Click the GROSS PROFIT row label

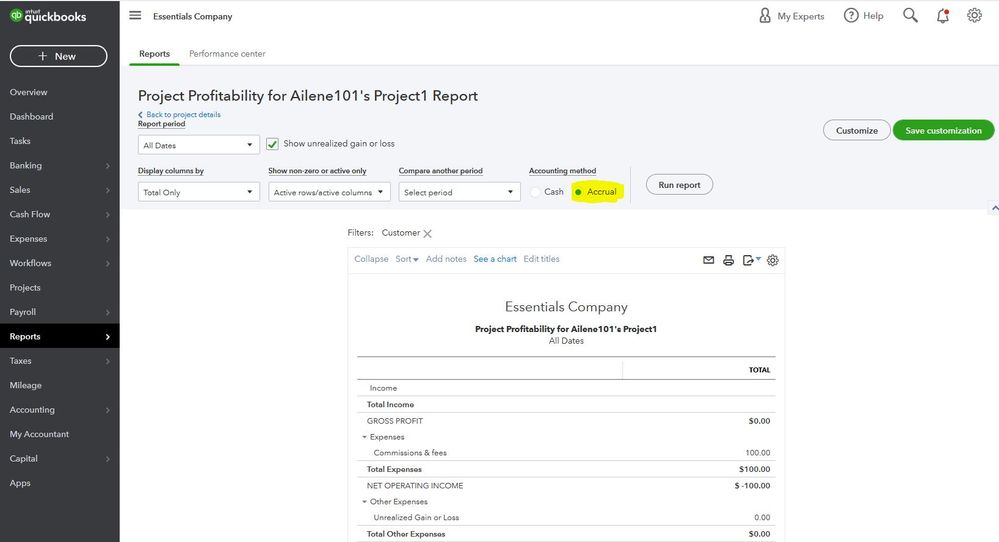394,421
